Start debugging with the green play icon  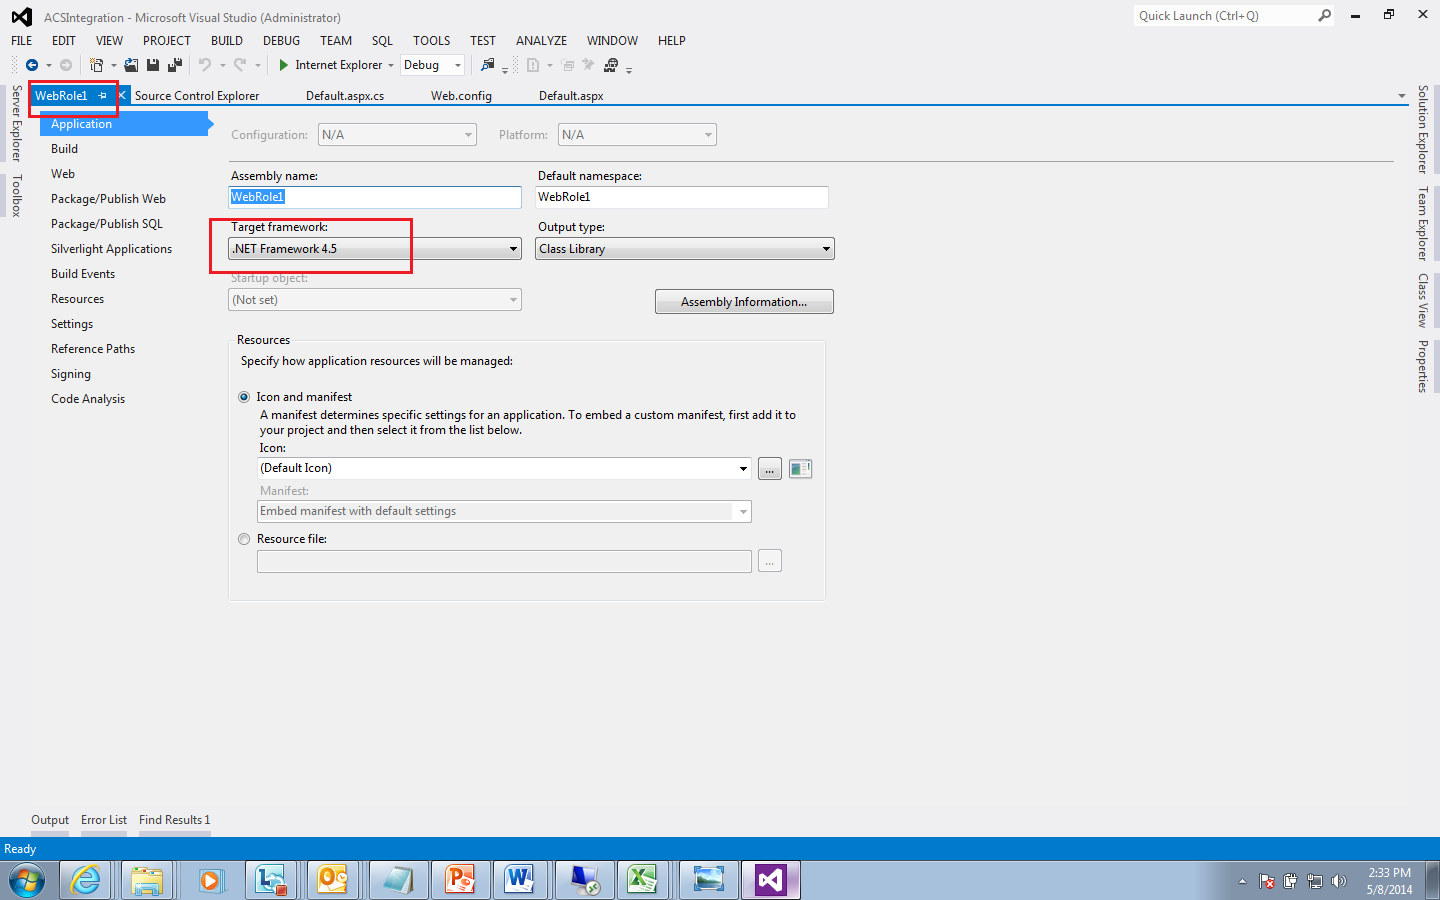pos(284,65)
